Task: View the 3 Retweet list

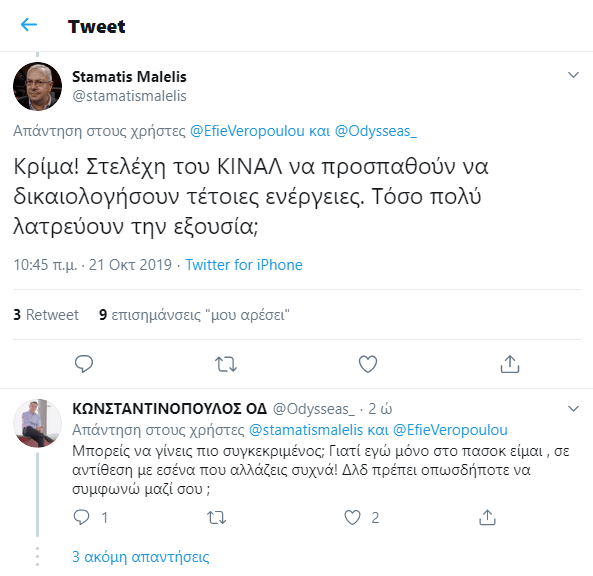Action: coord(46,314)
